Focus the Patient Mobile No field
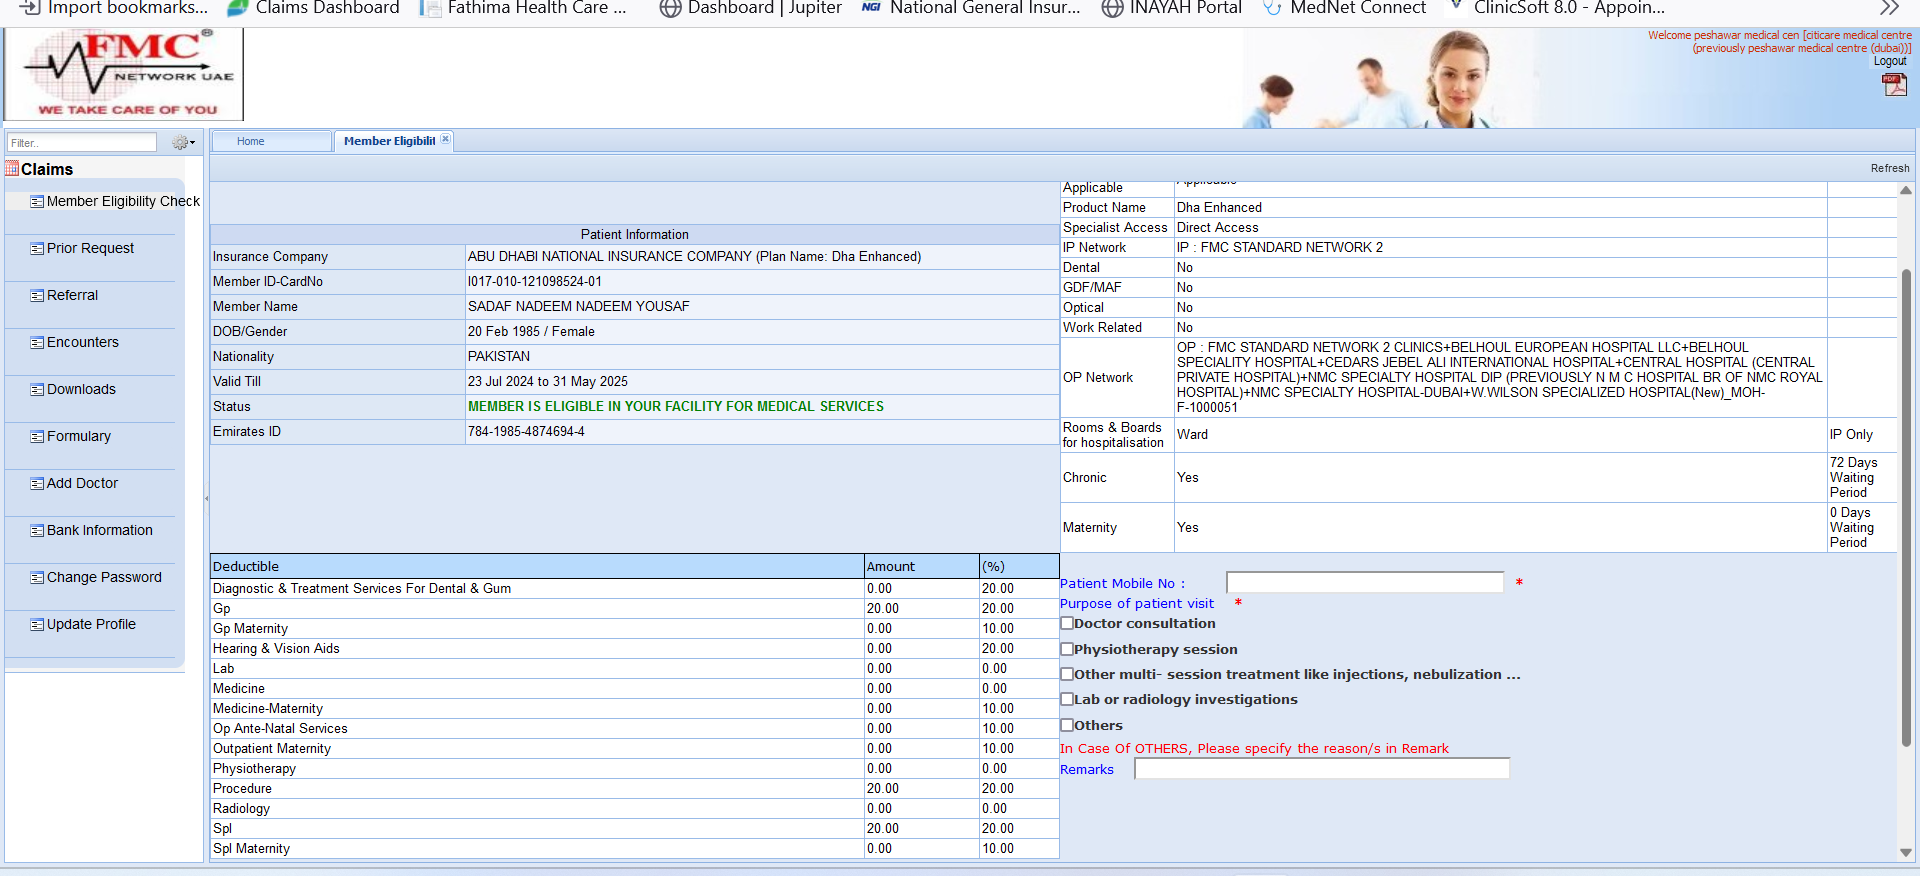The height and width of the screenshot is (876, 1920). (1364, 583)
